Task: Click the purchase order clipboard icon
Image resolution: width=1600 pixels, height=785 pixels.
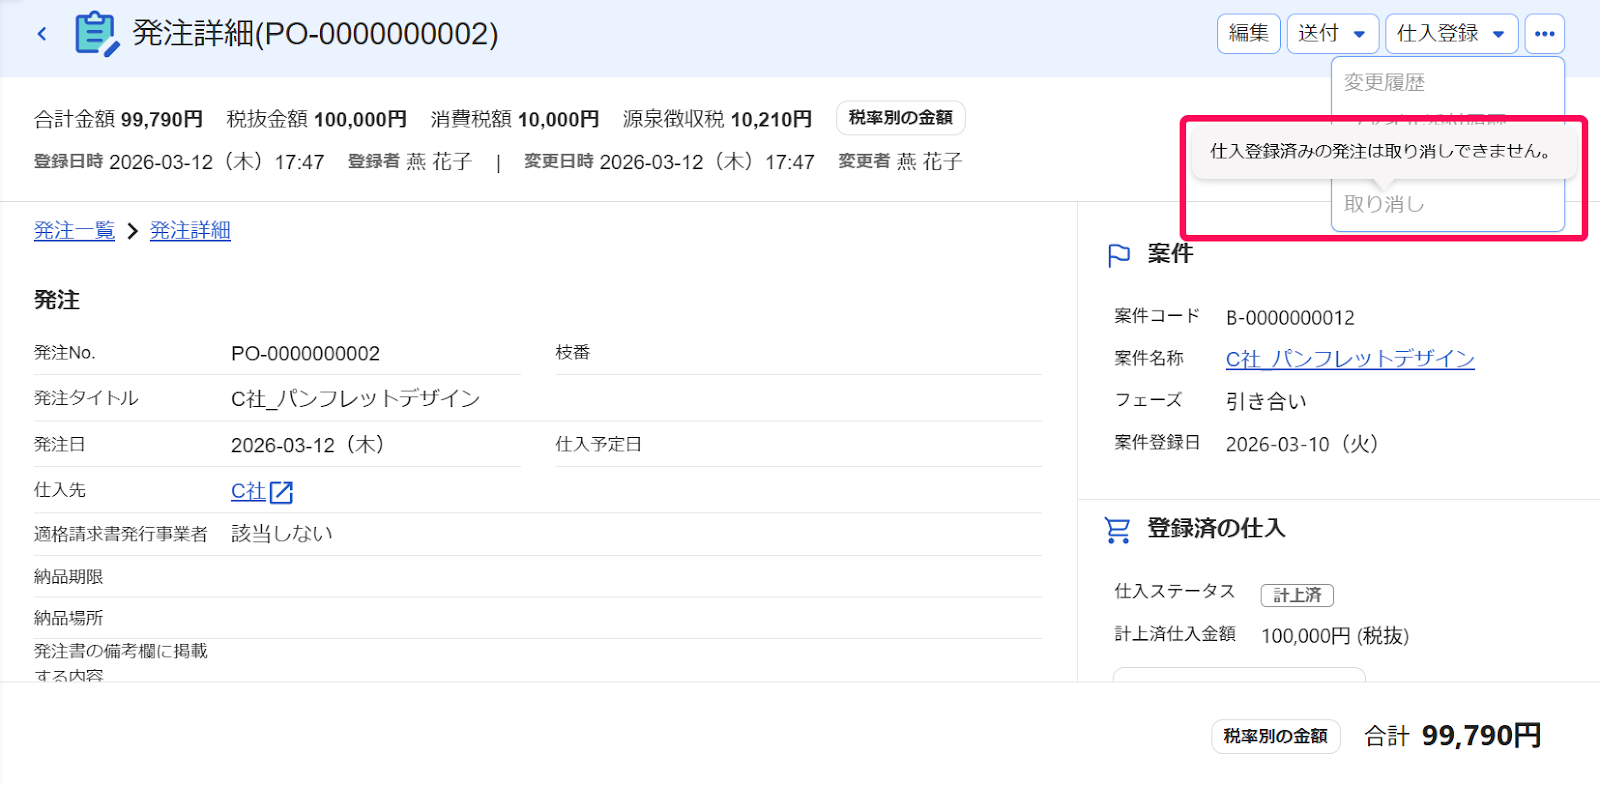Action: point(97,34)
